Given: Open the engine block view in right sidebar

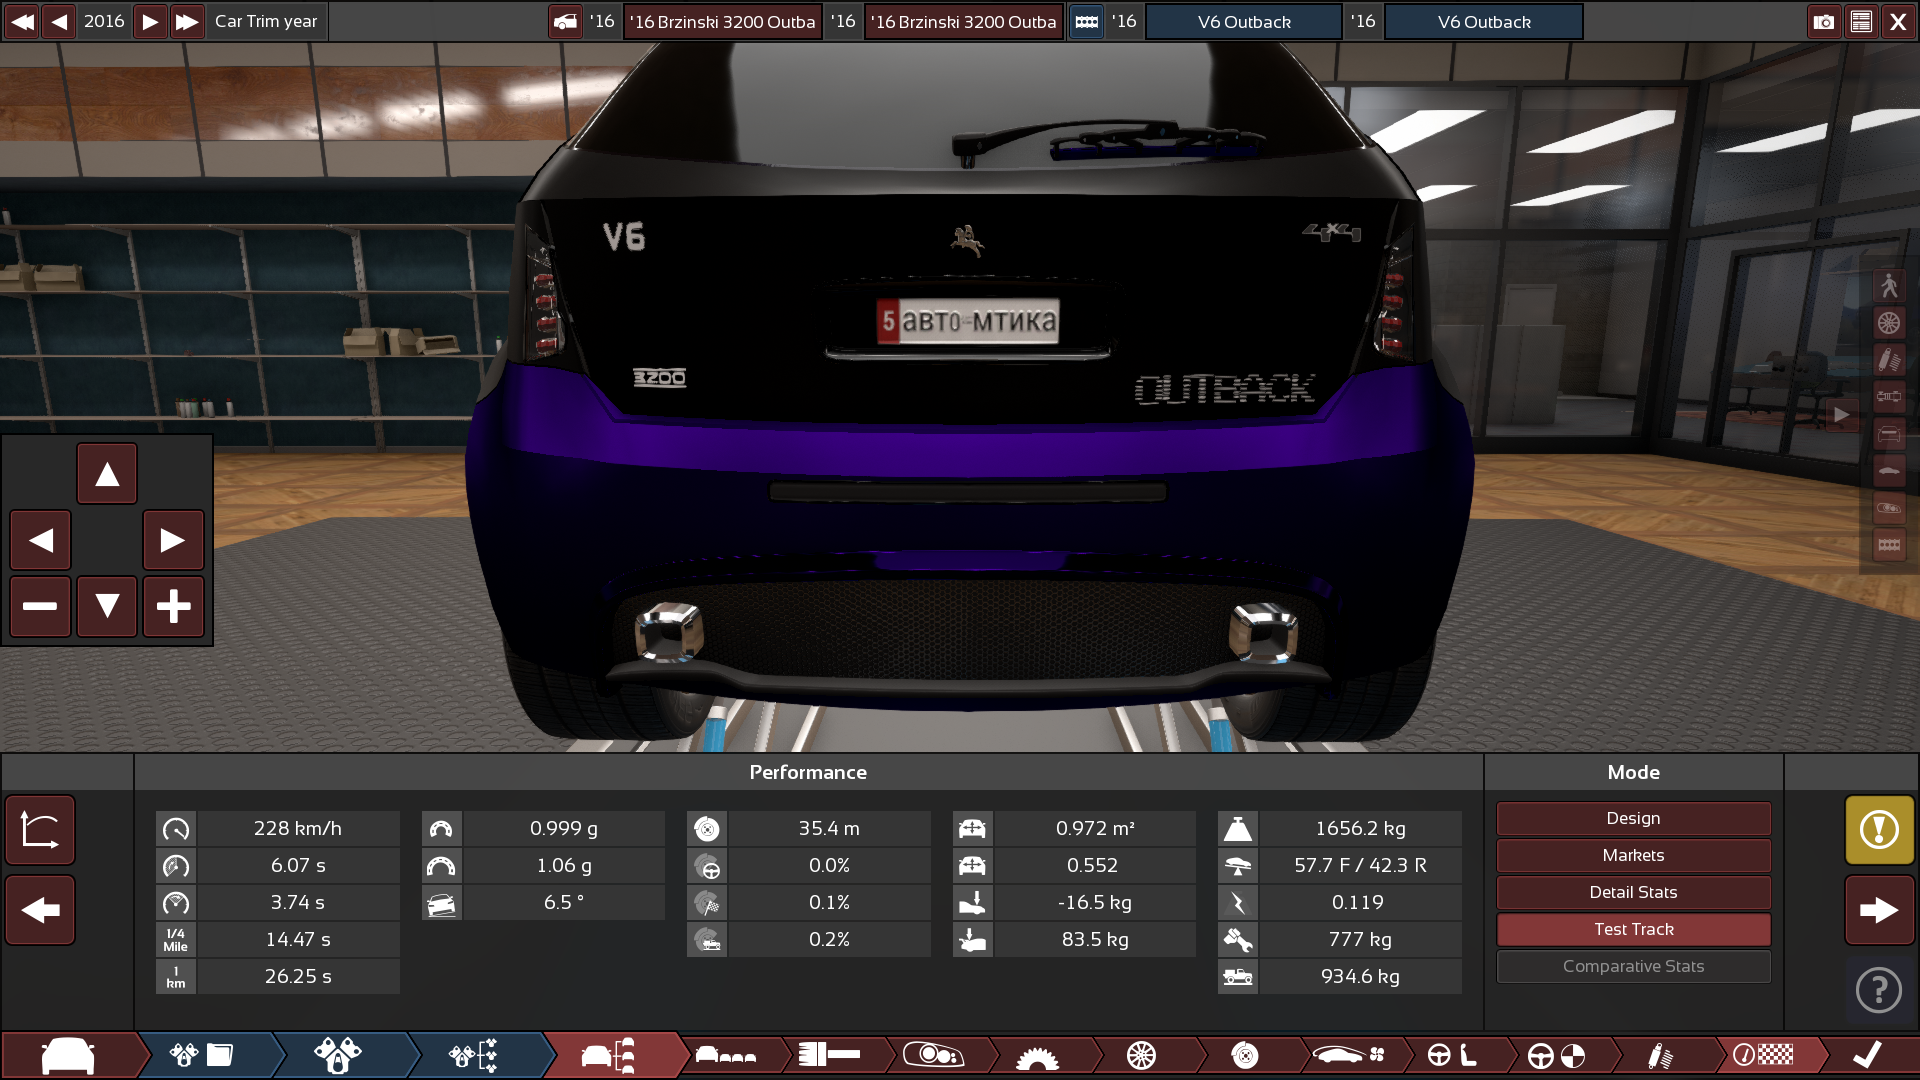Looking at the screenshot, I should point(1890,545).
